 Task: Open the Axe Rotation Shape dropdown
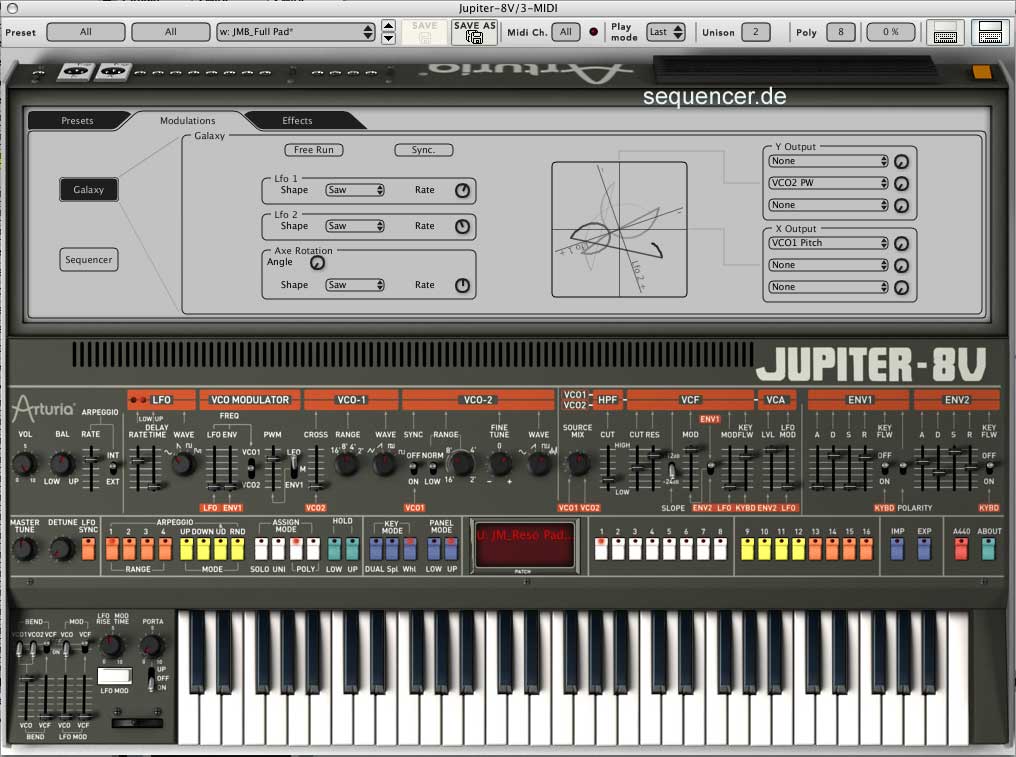[x=355, y=285]
